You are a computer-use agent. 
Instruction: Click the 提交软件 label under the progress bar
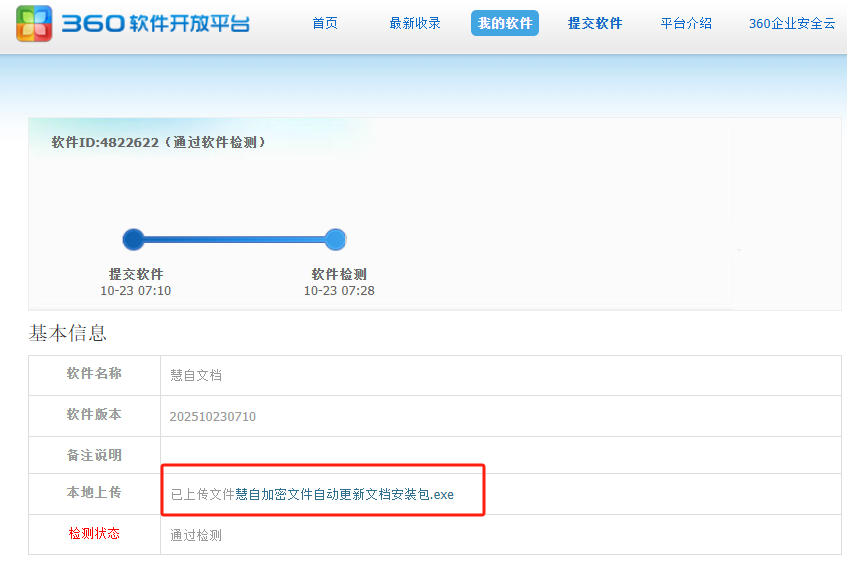click(x=136, y=274)
